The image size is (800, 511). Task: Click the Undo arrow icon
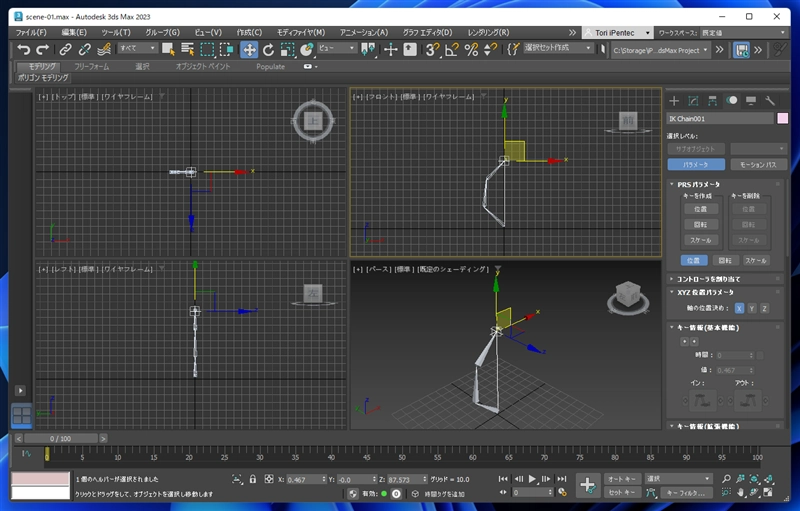23,49
